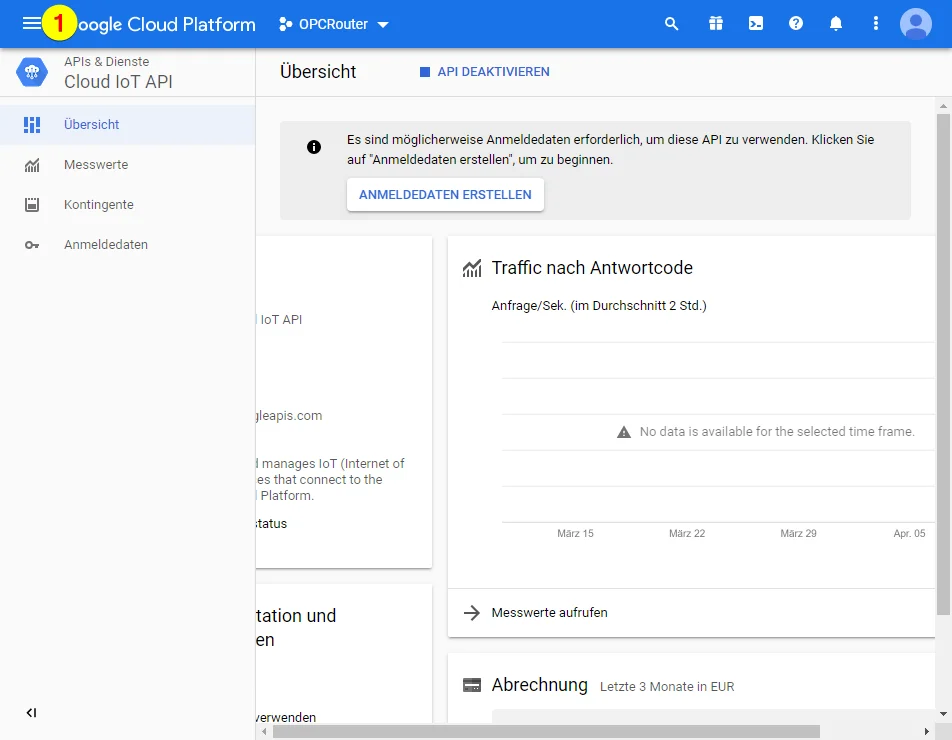The image size is (952, 740).
Task: Click the gift free trial icon
Action: click(715, 24)
